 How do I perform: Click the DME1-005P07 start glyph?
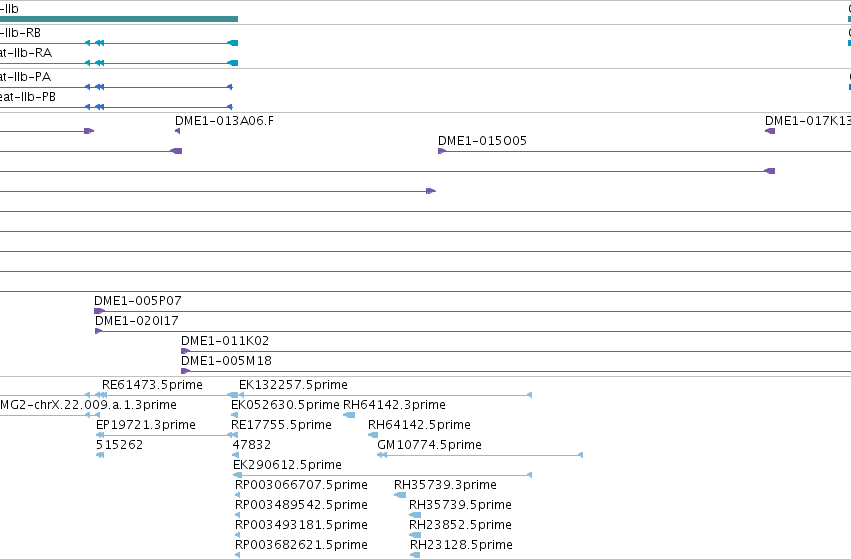coord(99,311)
